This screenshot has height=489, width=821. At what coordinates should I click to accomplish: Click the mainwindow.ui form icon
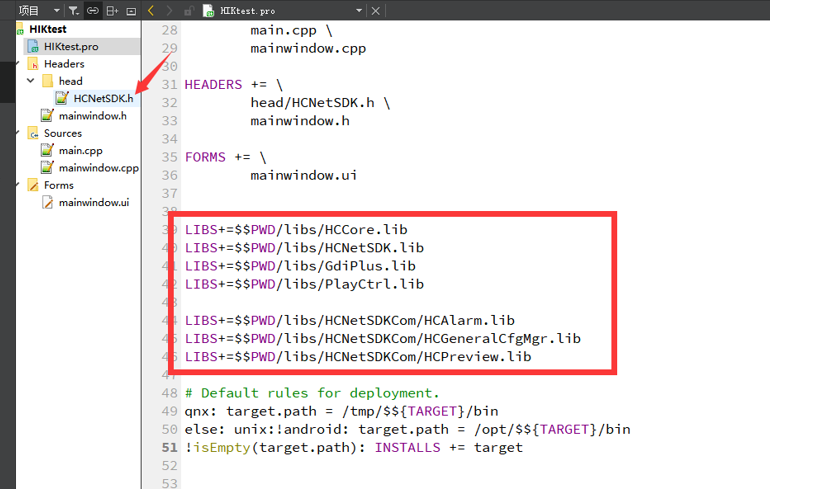tap(47, 202)
